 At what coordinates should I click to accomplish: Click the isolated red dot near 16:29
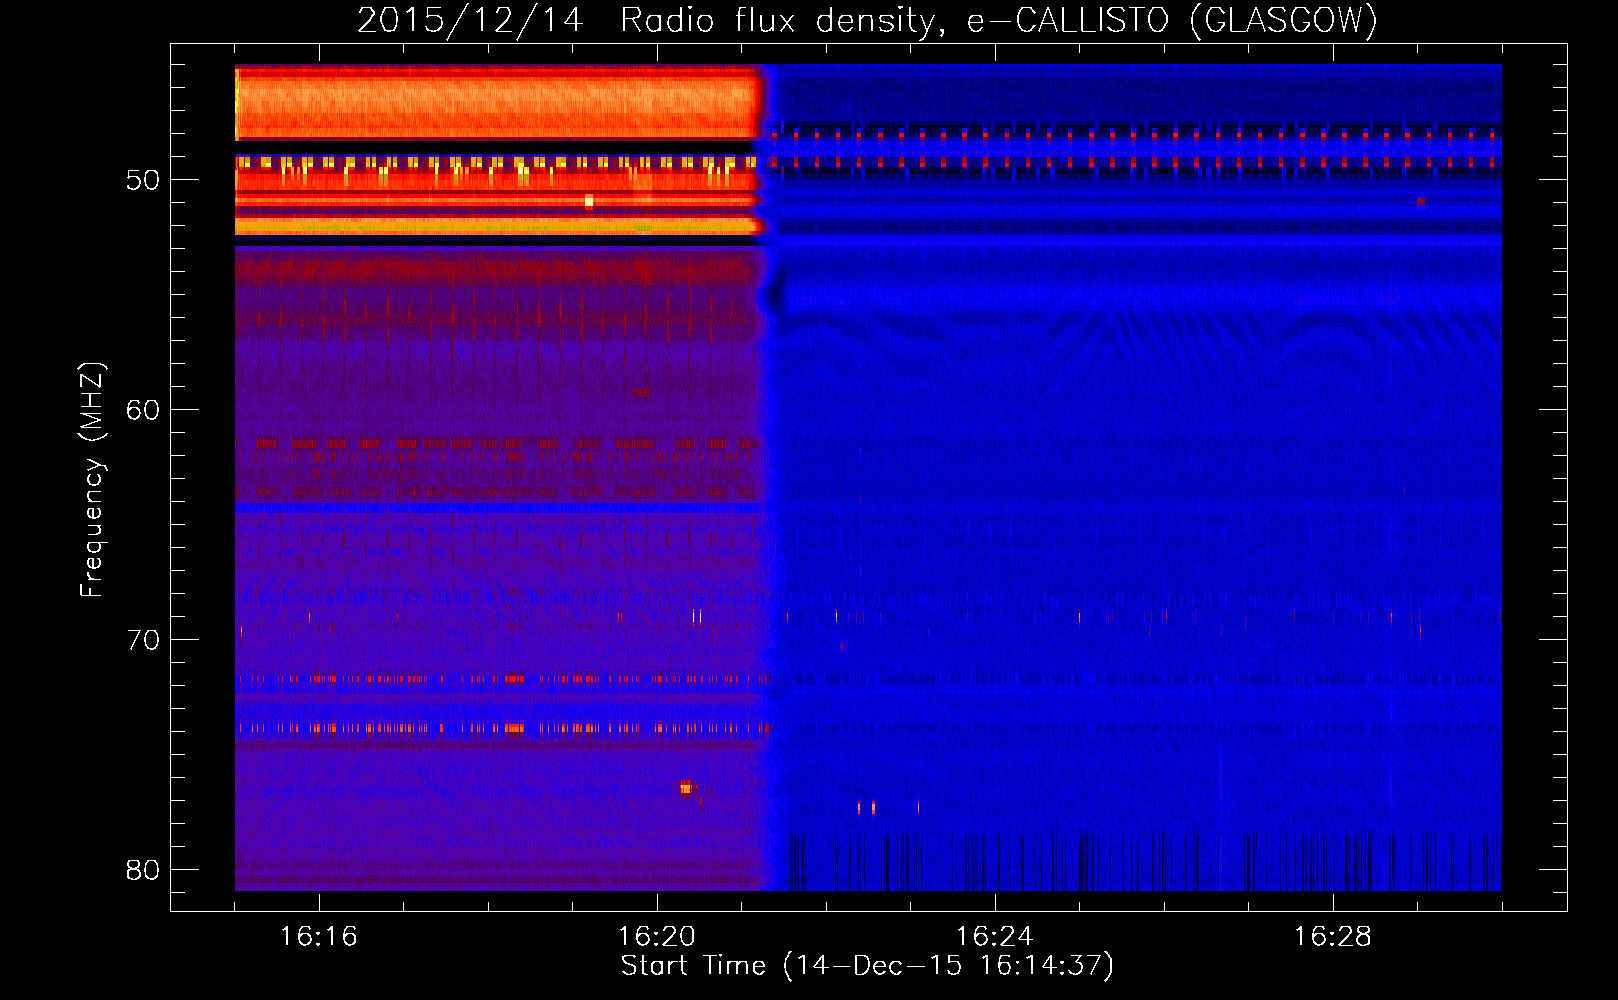1421,201
